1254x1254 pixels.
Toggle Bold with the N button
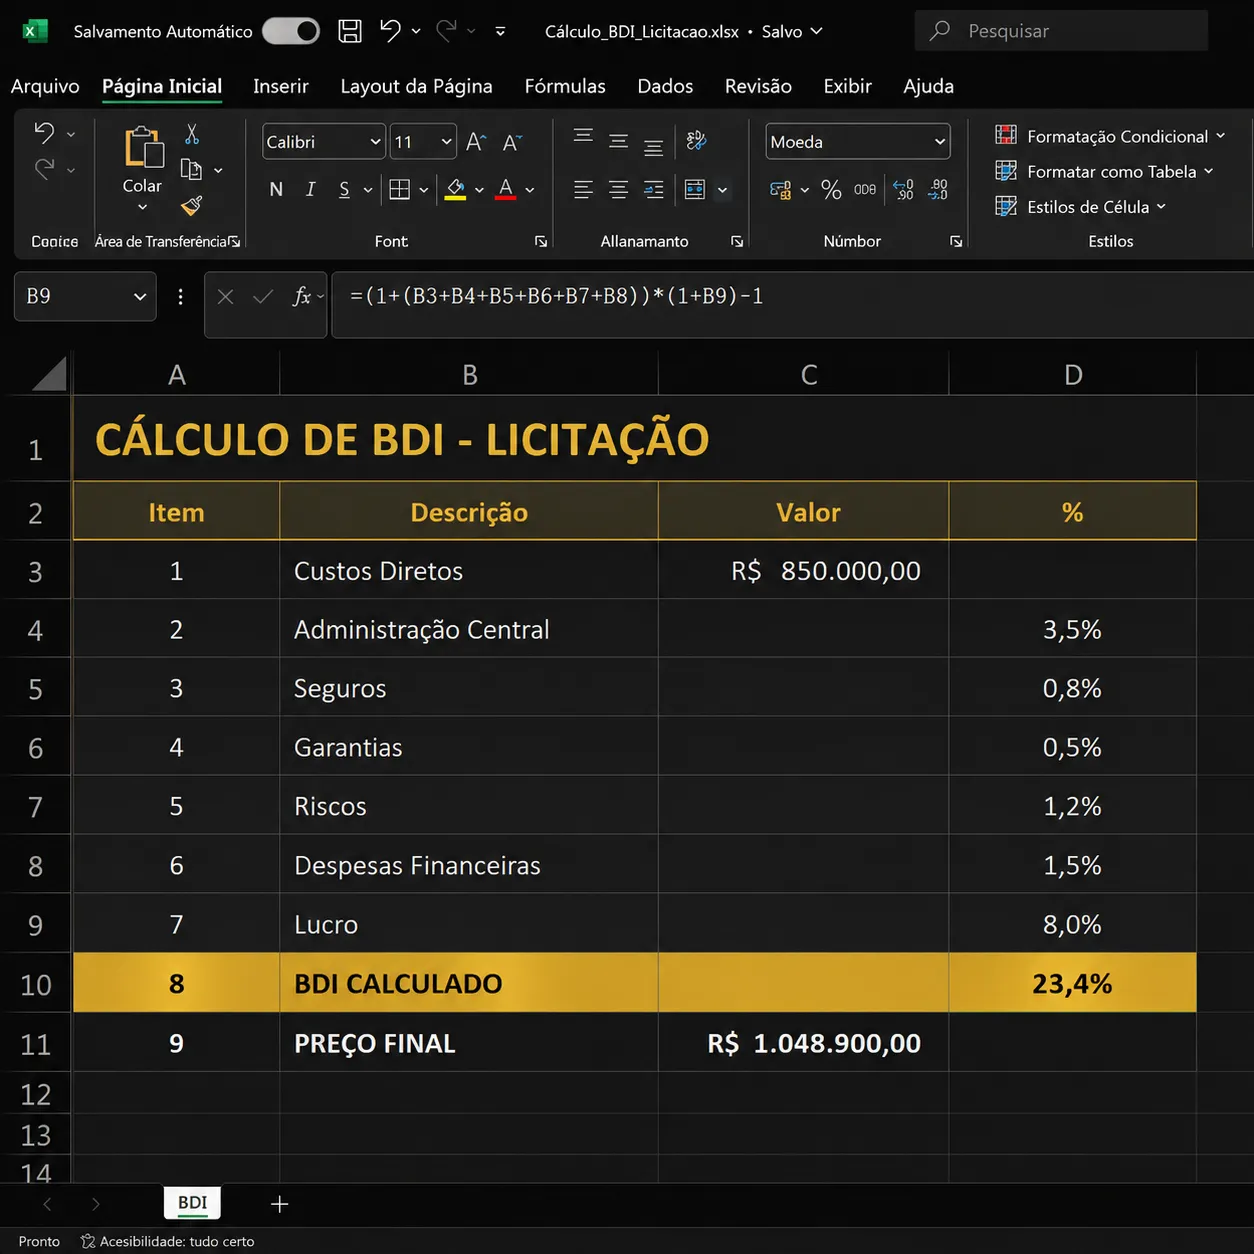pyautogui.click(x=276, y=189)
